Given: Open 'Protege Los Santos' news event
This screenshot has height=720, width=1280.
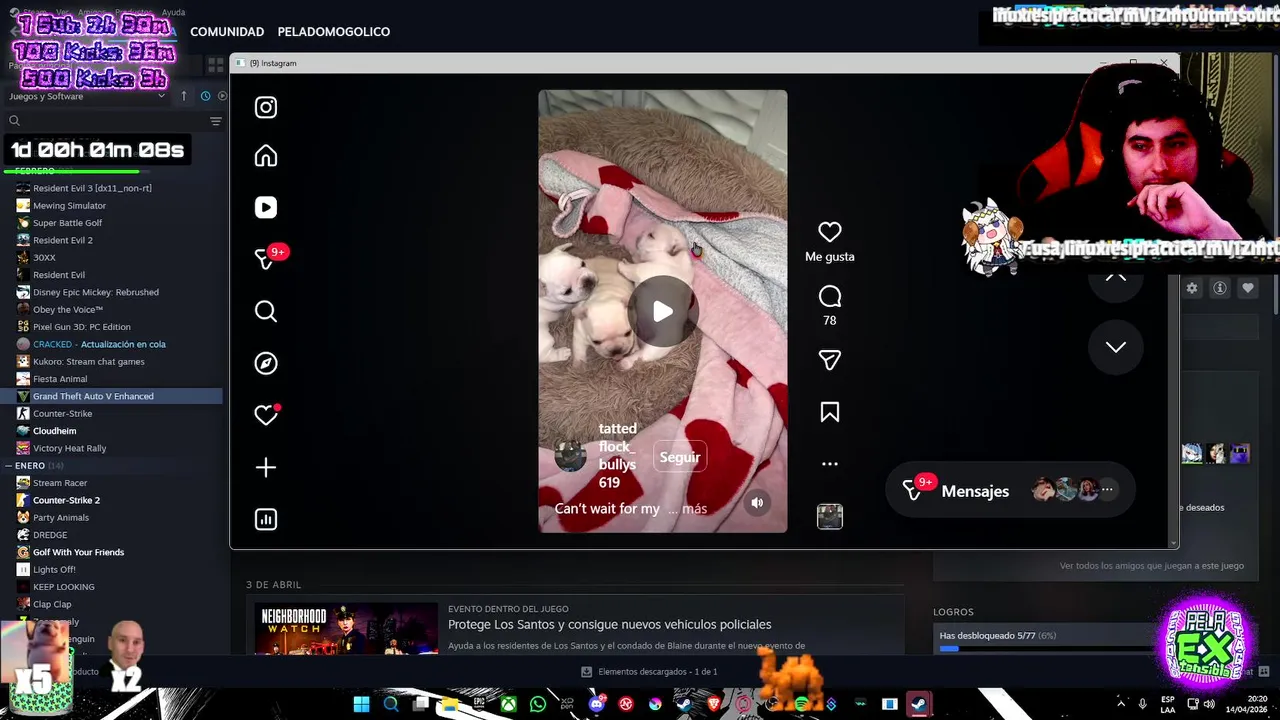Looking at the screenshot, I should click(x=610, y=624).
